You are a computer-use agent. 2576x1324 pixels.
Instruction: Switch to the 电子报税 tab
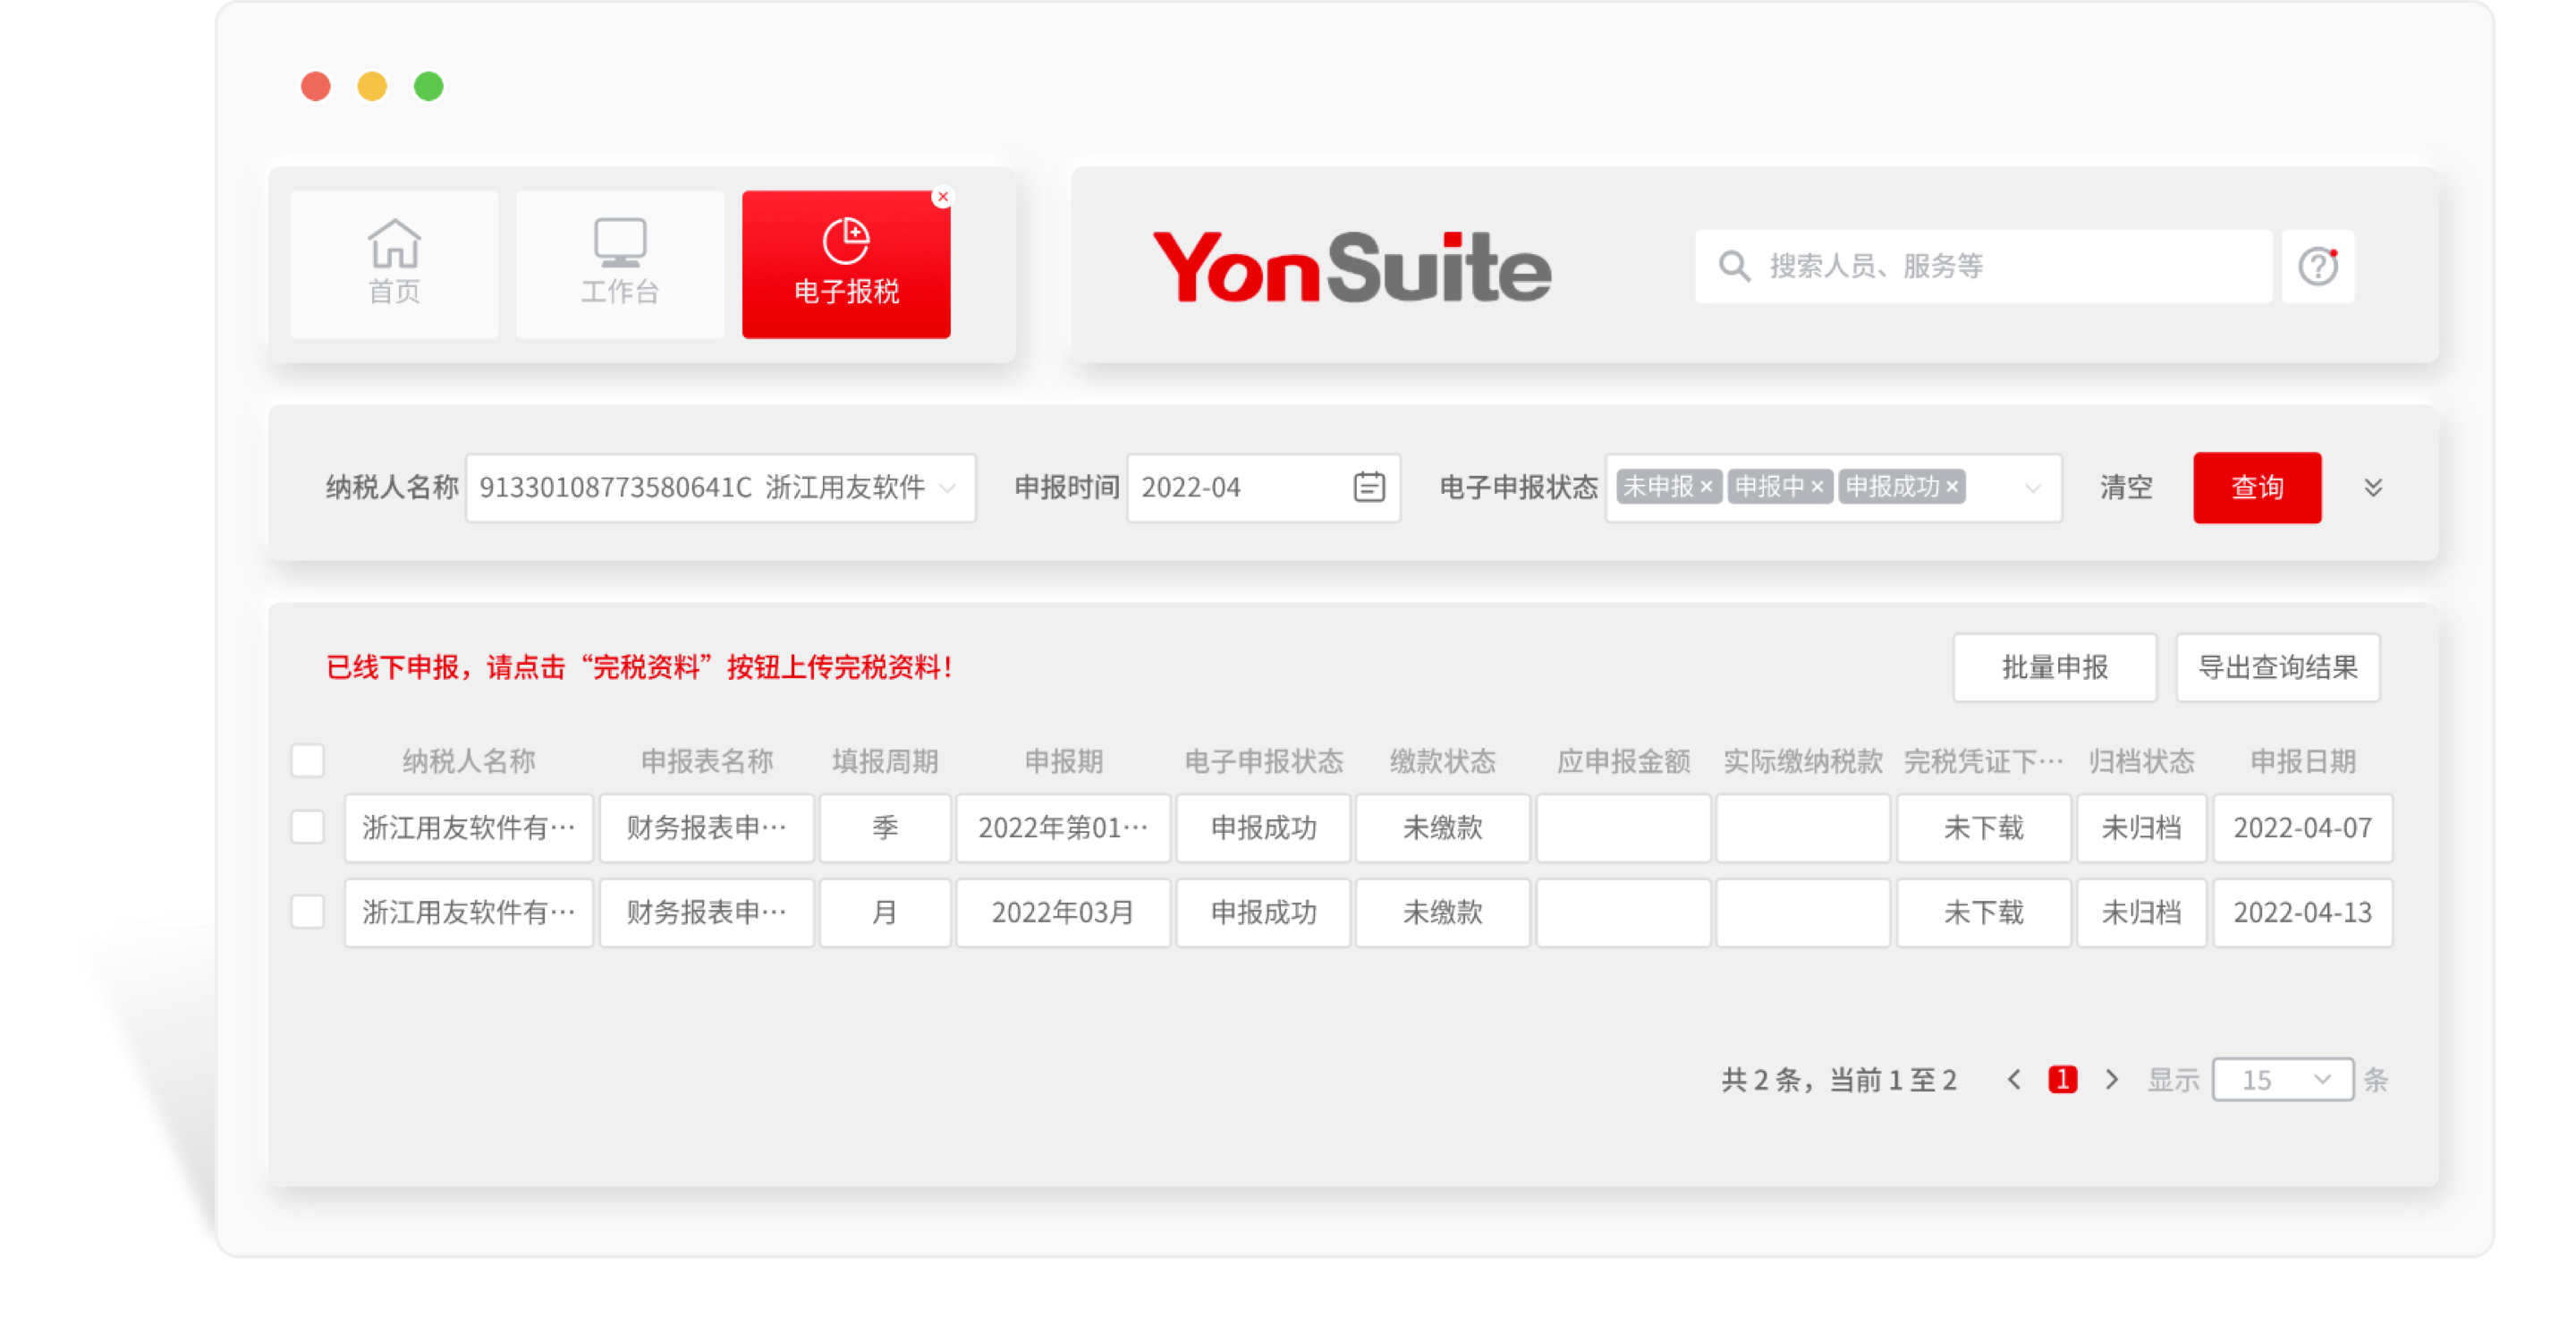846,265
